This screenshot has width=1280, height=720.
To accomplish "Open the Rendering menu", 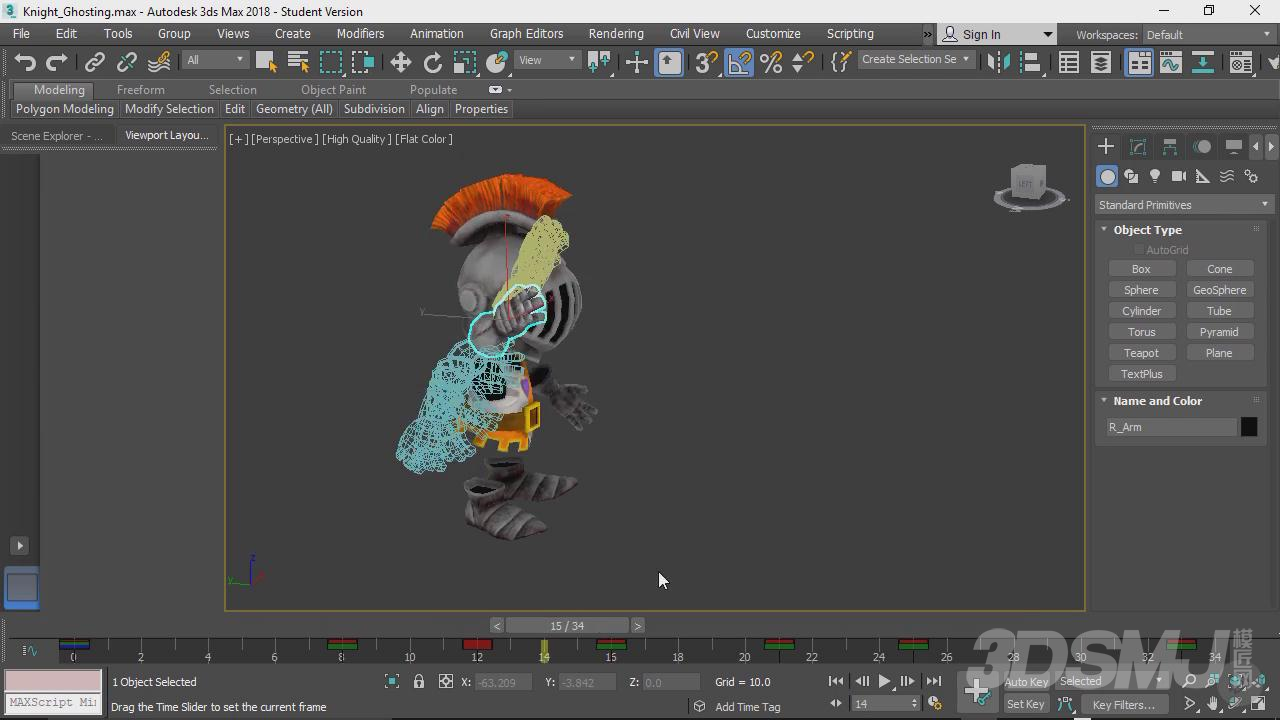I will (616, 34).
